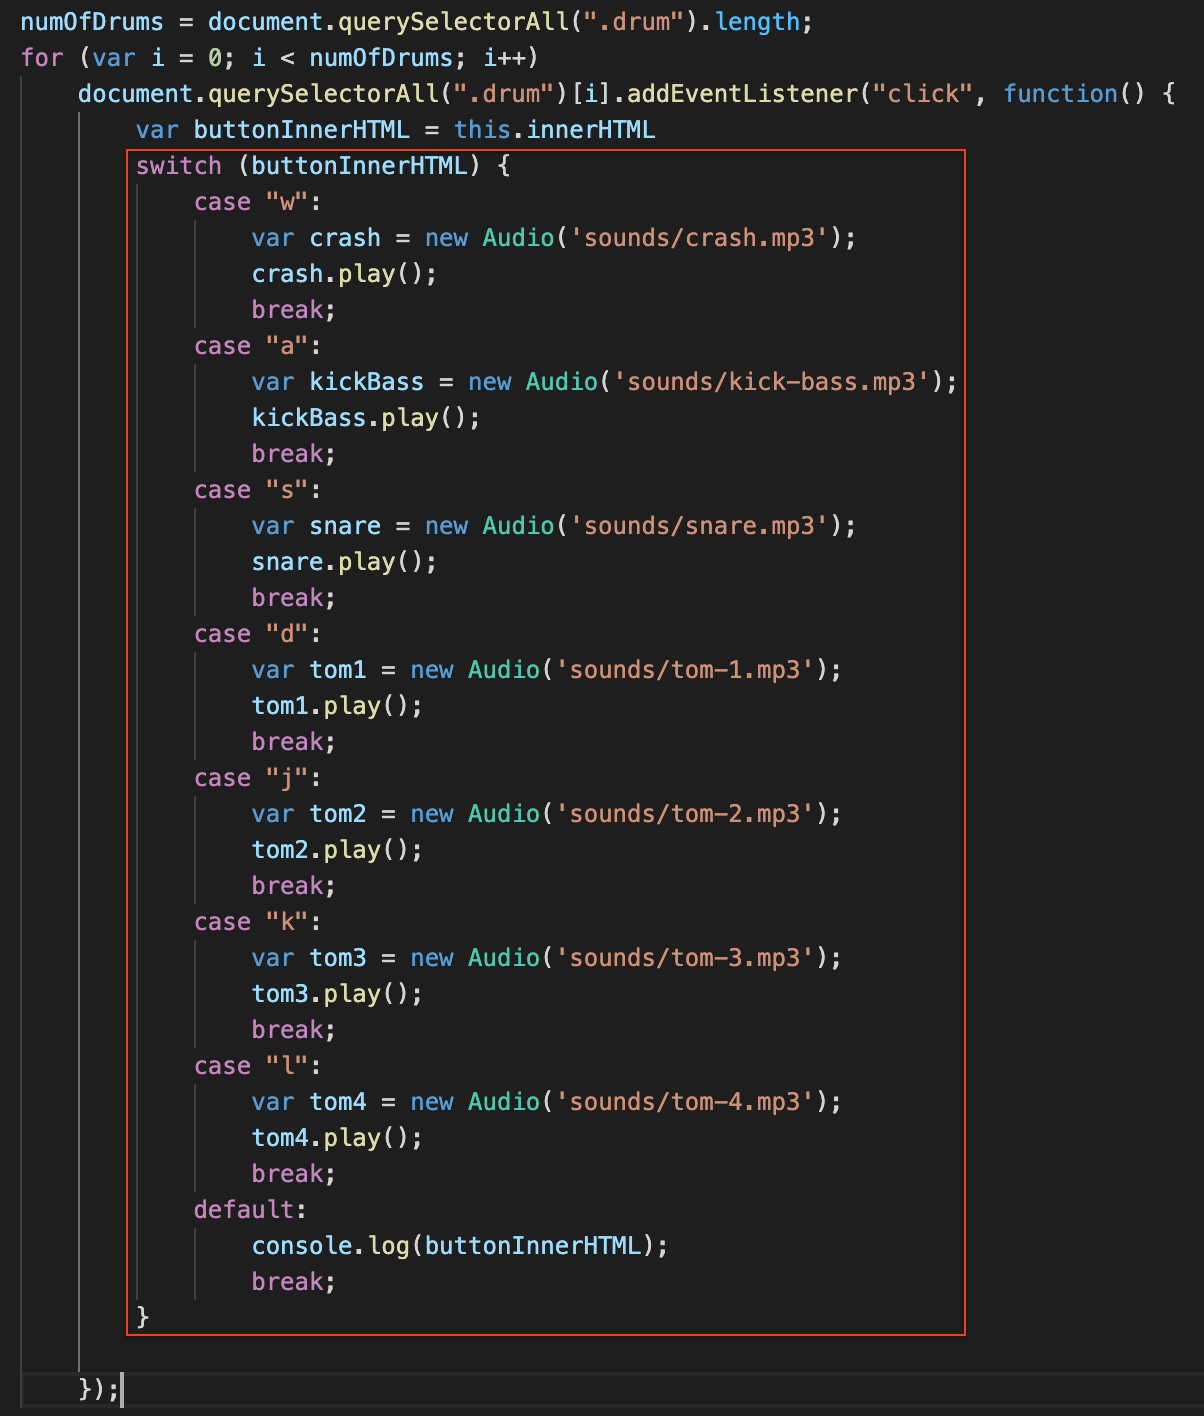Click the 'break;' after console.log
This screenshot has height=1416, width=1204.
click(294, 1282)
